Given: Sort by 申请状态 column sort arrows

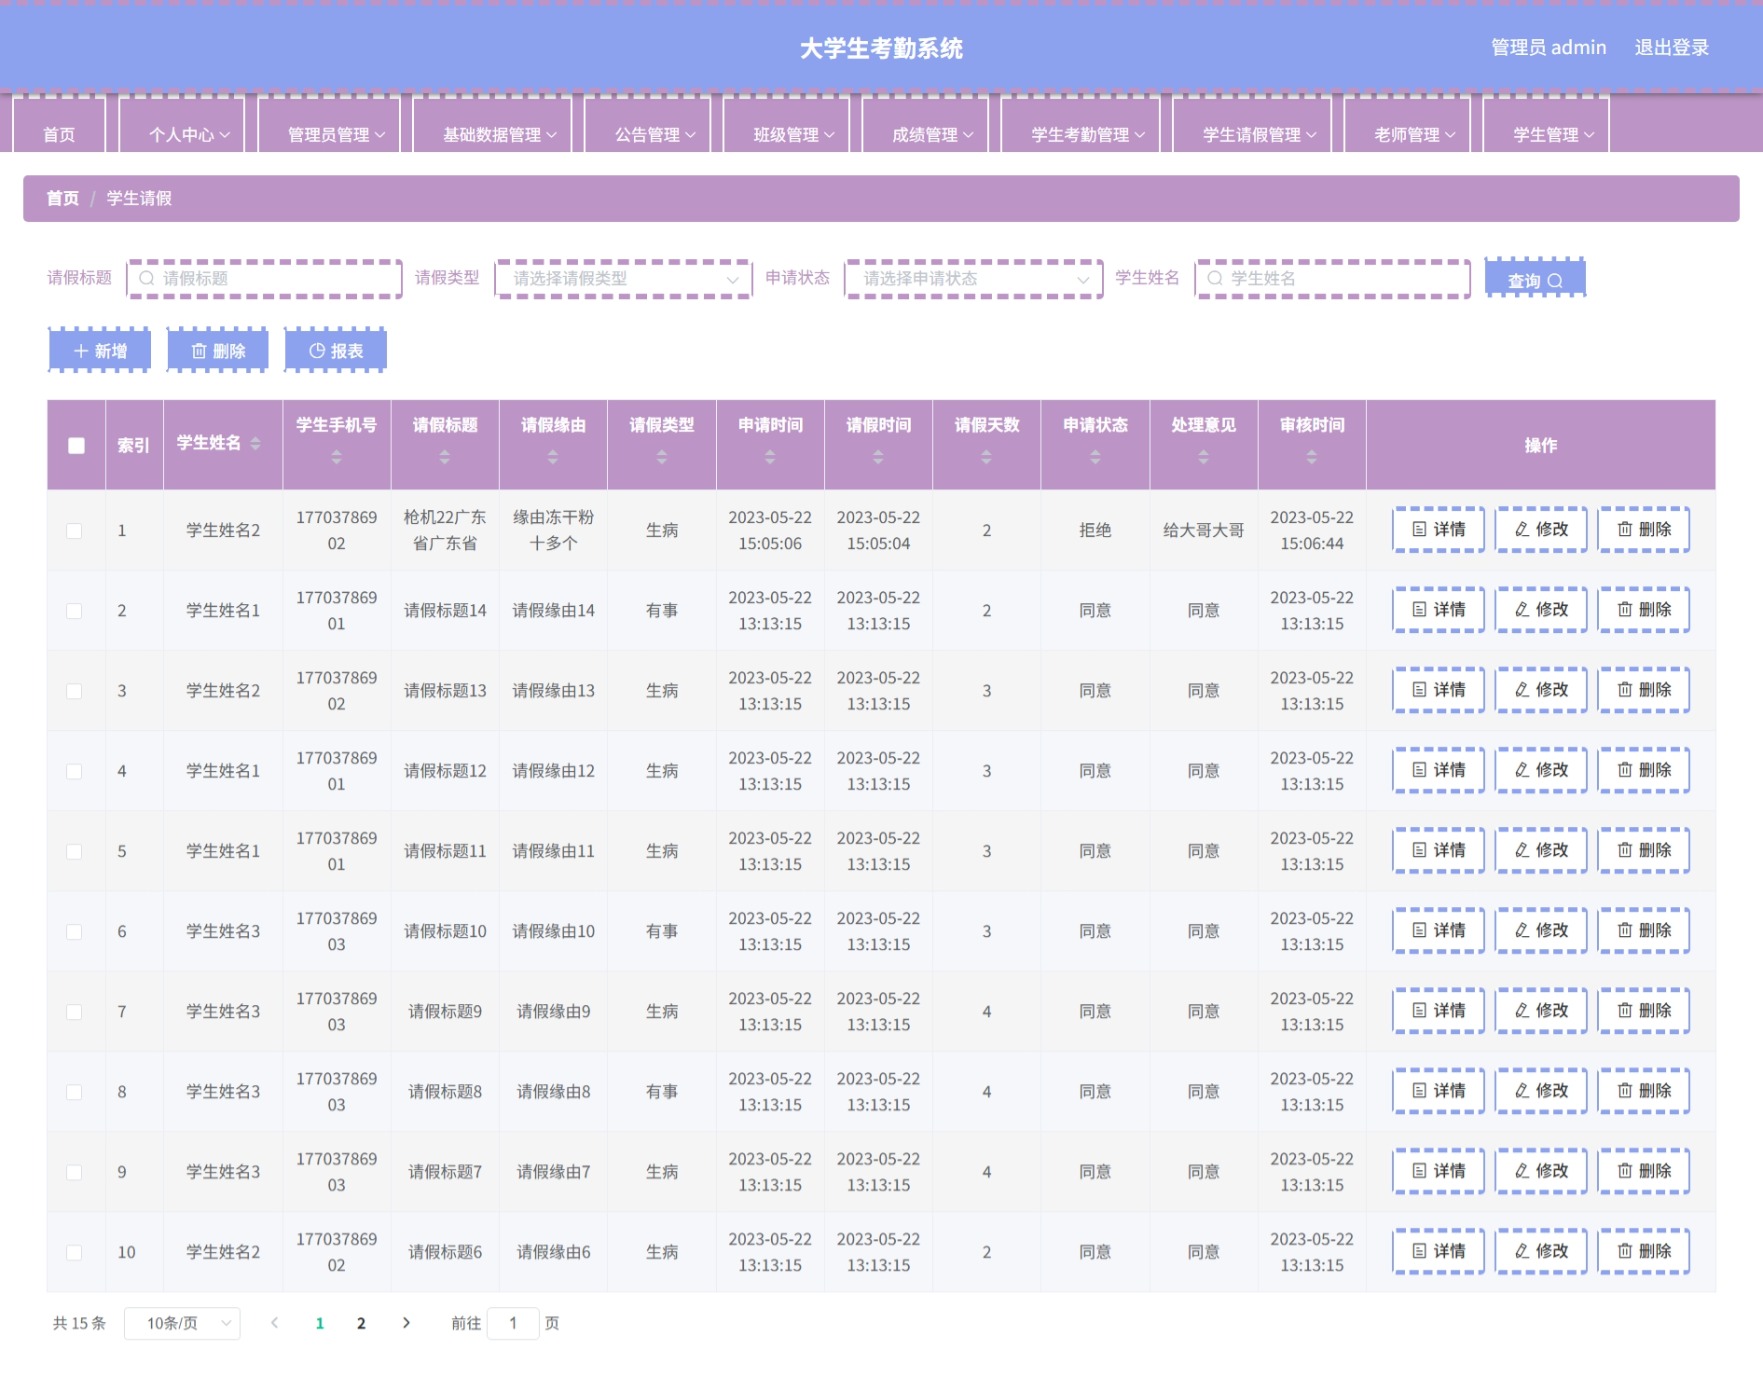Looking at the screenshot, I should [1095, 457].
